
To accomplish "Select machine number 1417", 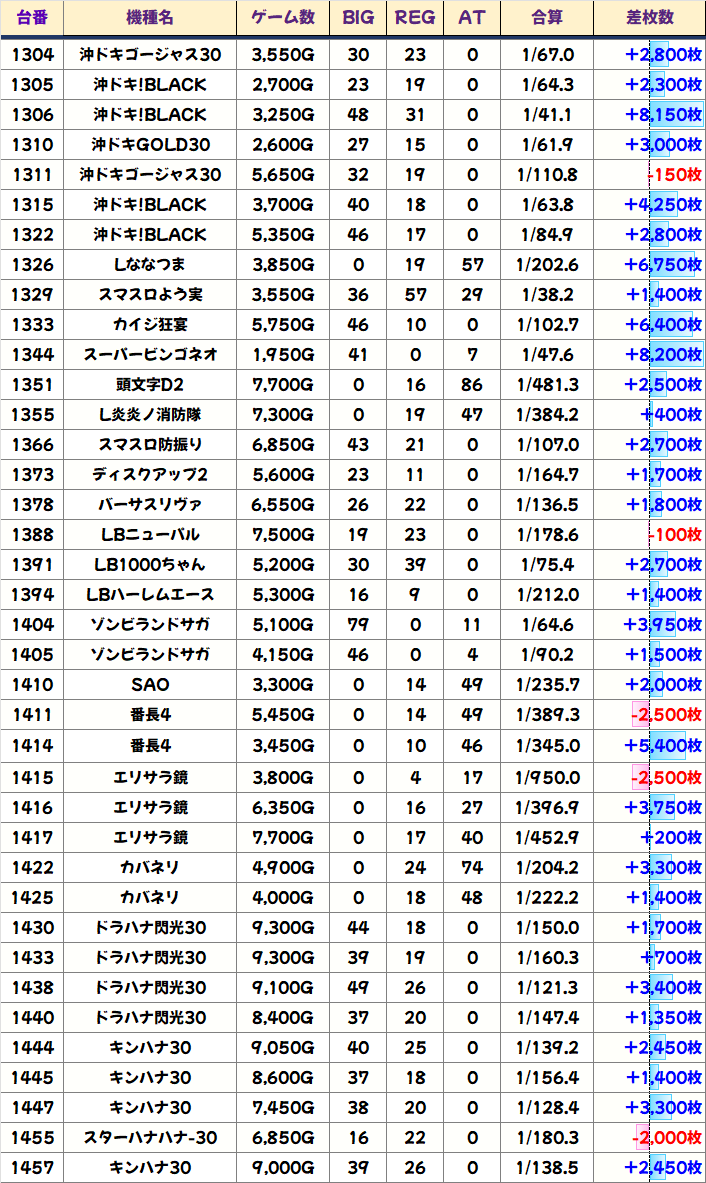I will (32, 837).
